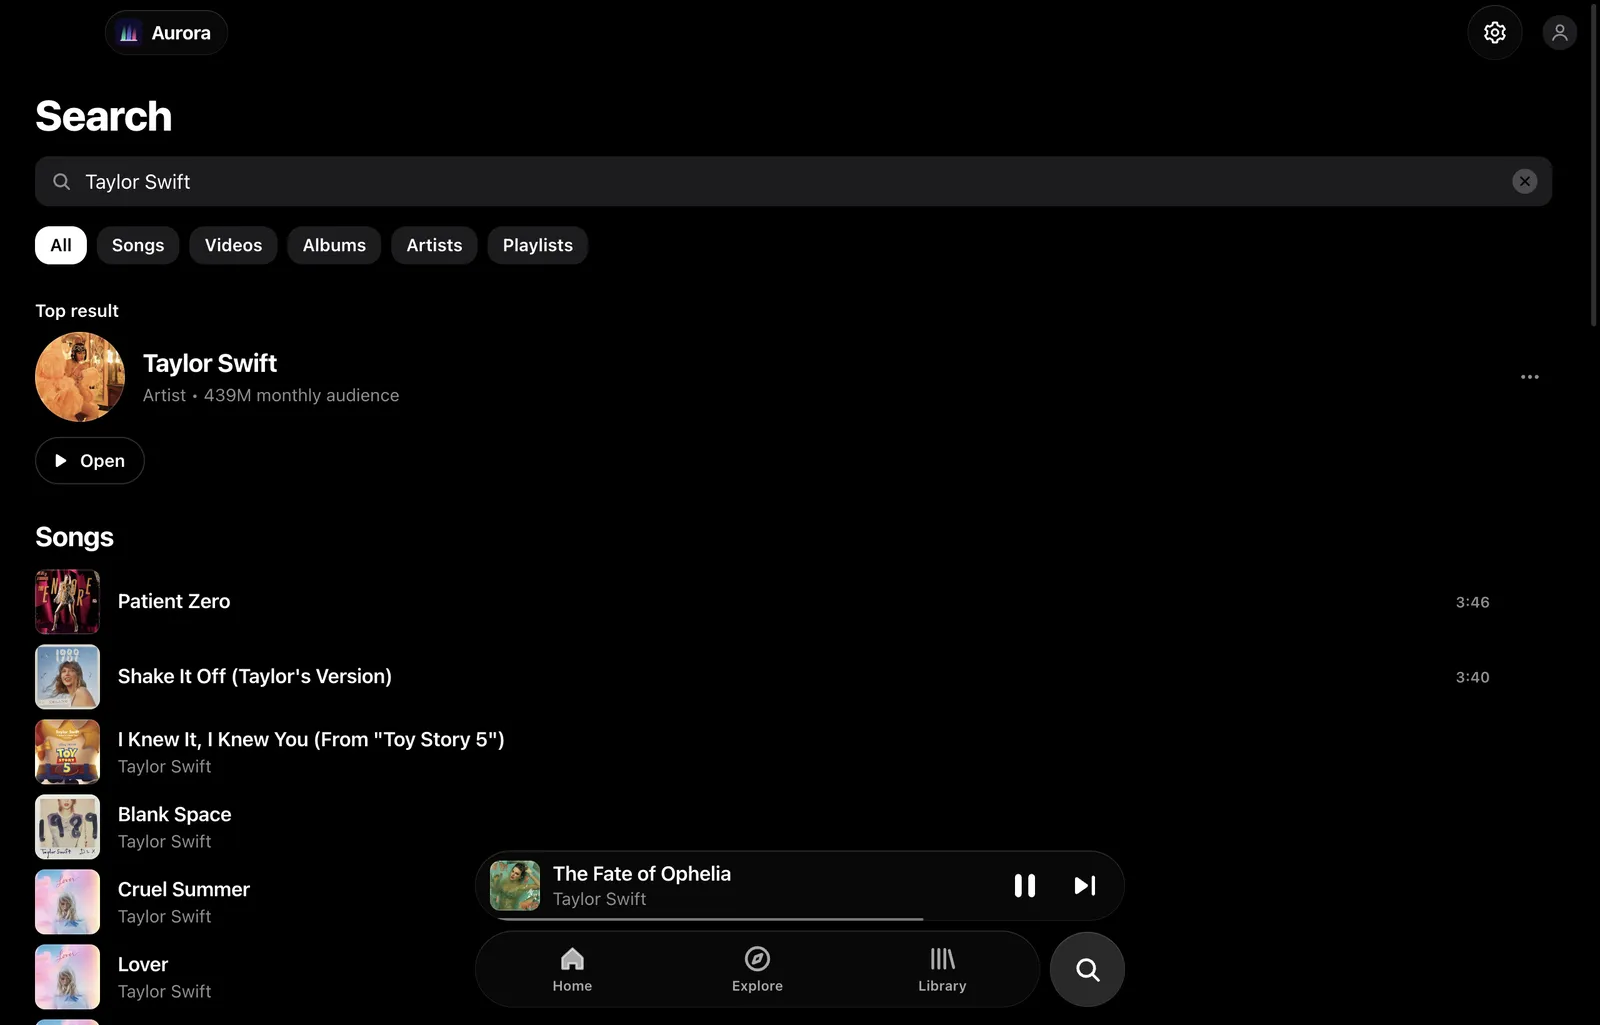This screenshot has width=1600, height=1025.
Task: Click the now playing cover art thumbnail
Action: 515,886
